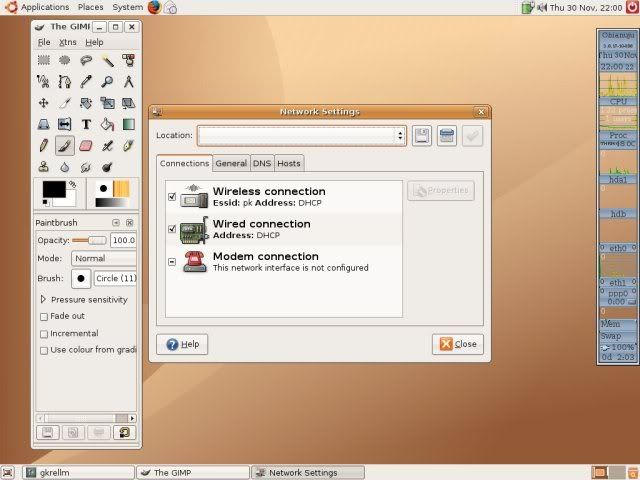This screenshot has height=480, width=640.
Task: Pick the Pencil tool
Action: click(44, 145)
